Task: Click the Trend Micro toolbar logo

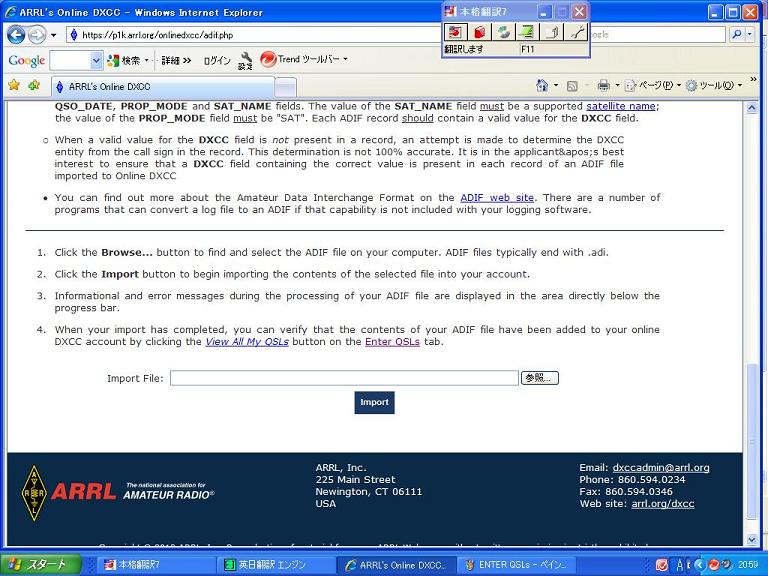Action: point(268,60)
